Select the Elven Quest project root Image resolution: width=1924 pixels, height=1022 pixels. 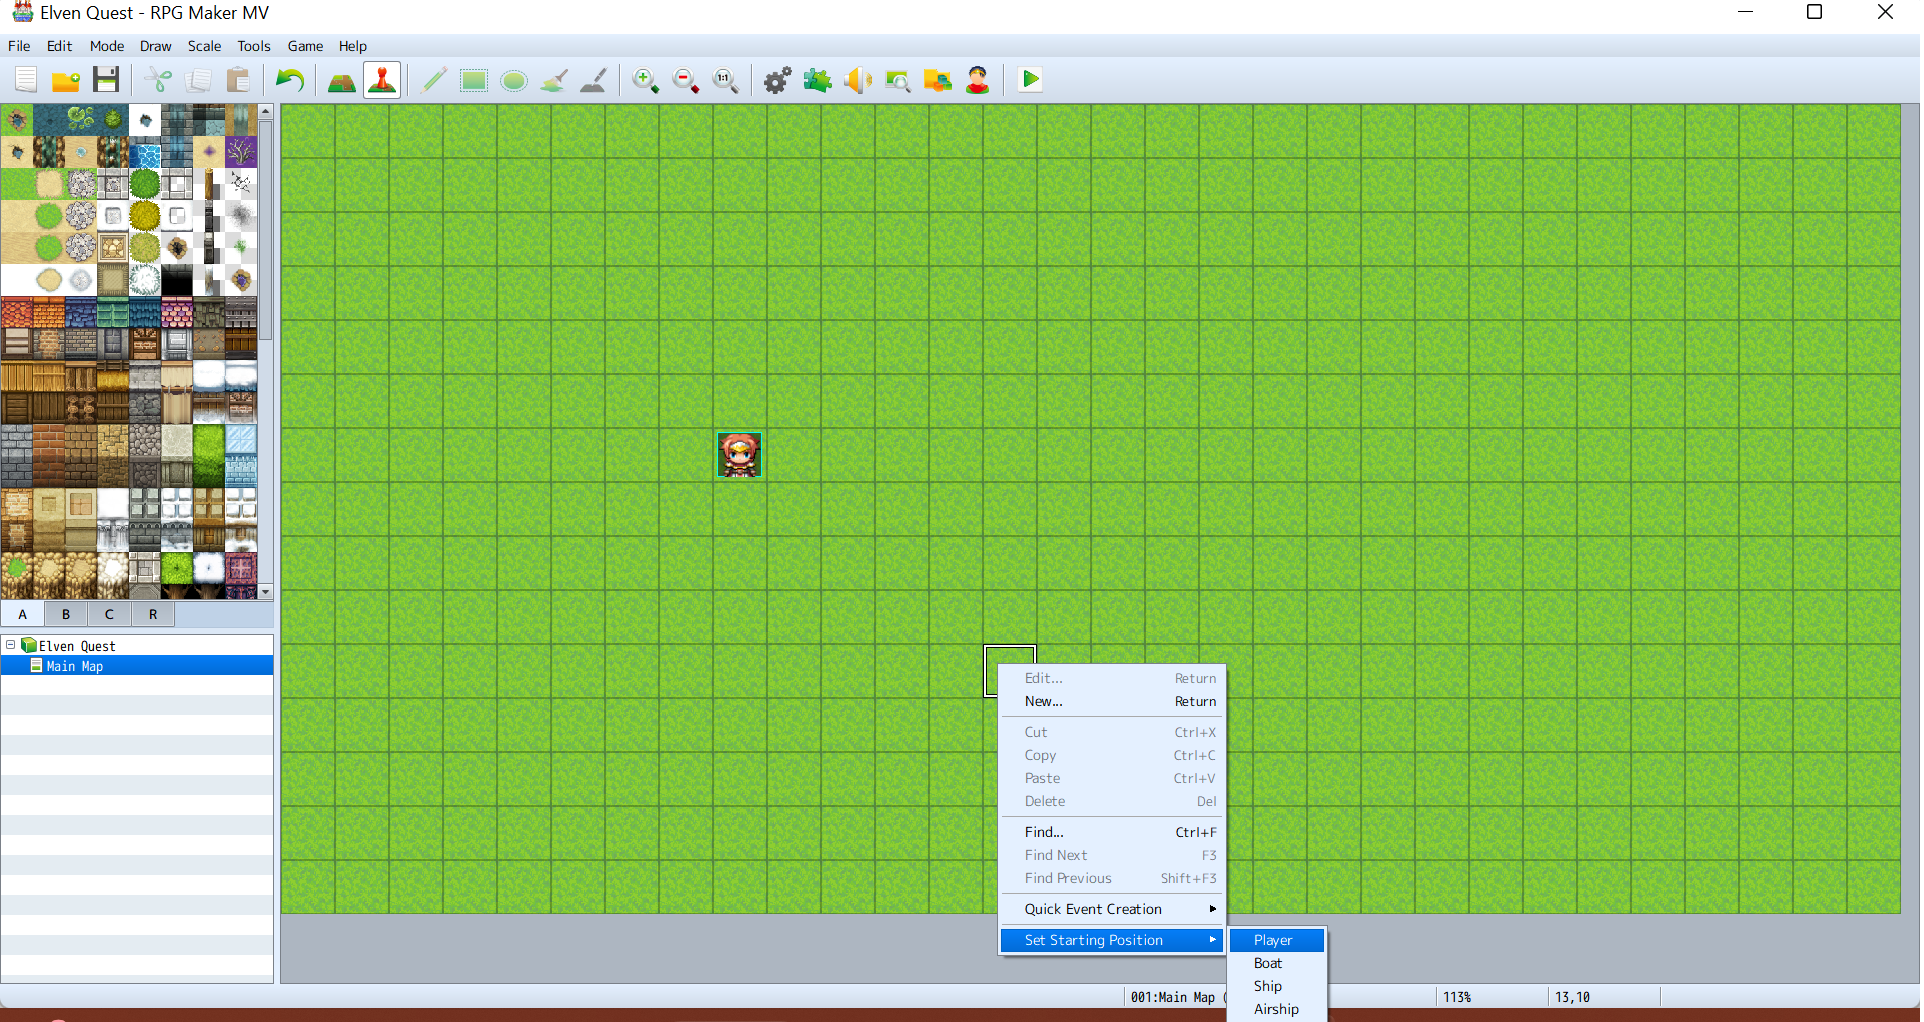pos(77,646)
